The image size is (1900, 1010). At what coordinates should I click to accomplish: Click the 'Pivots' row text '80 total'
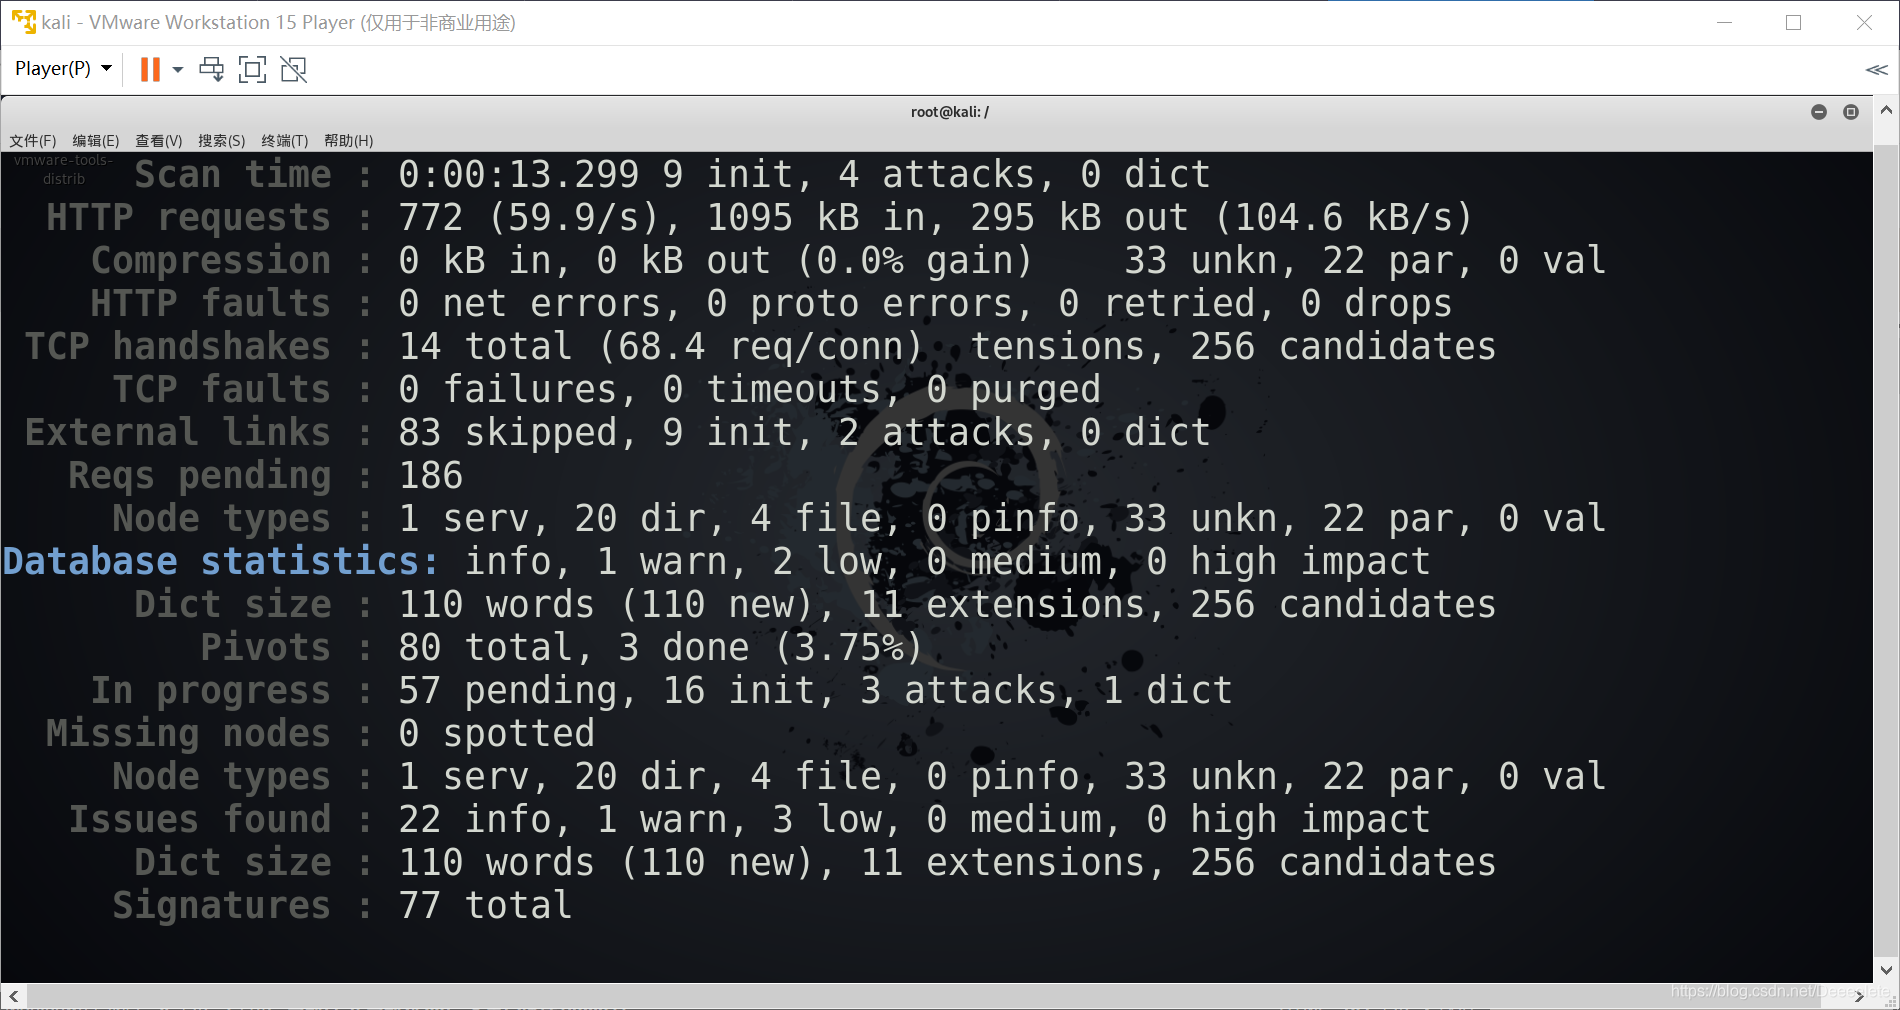[x=485, y=647]
